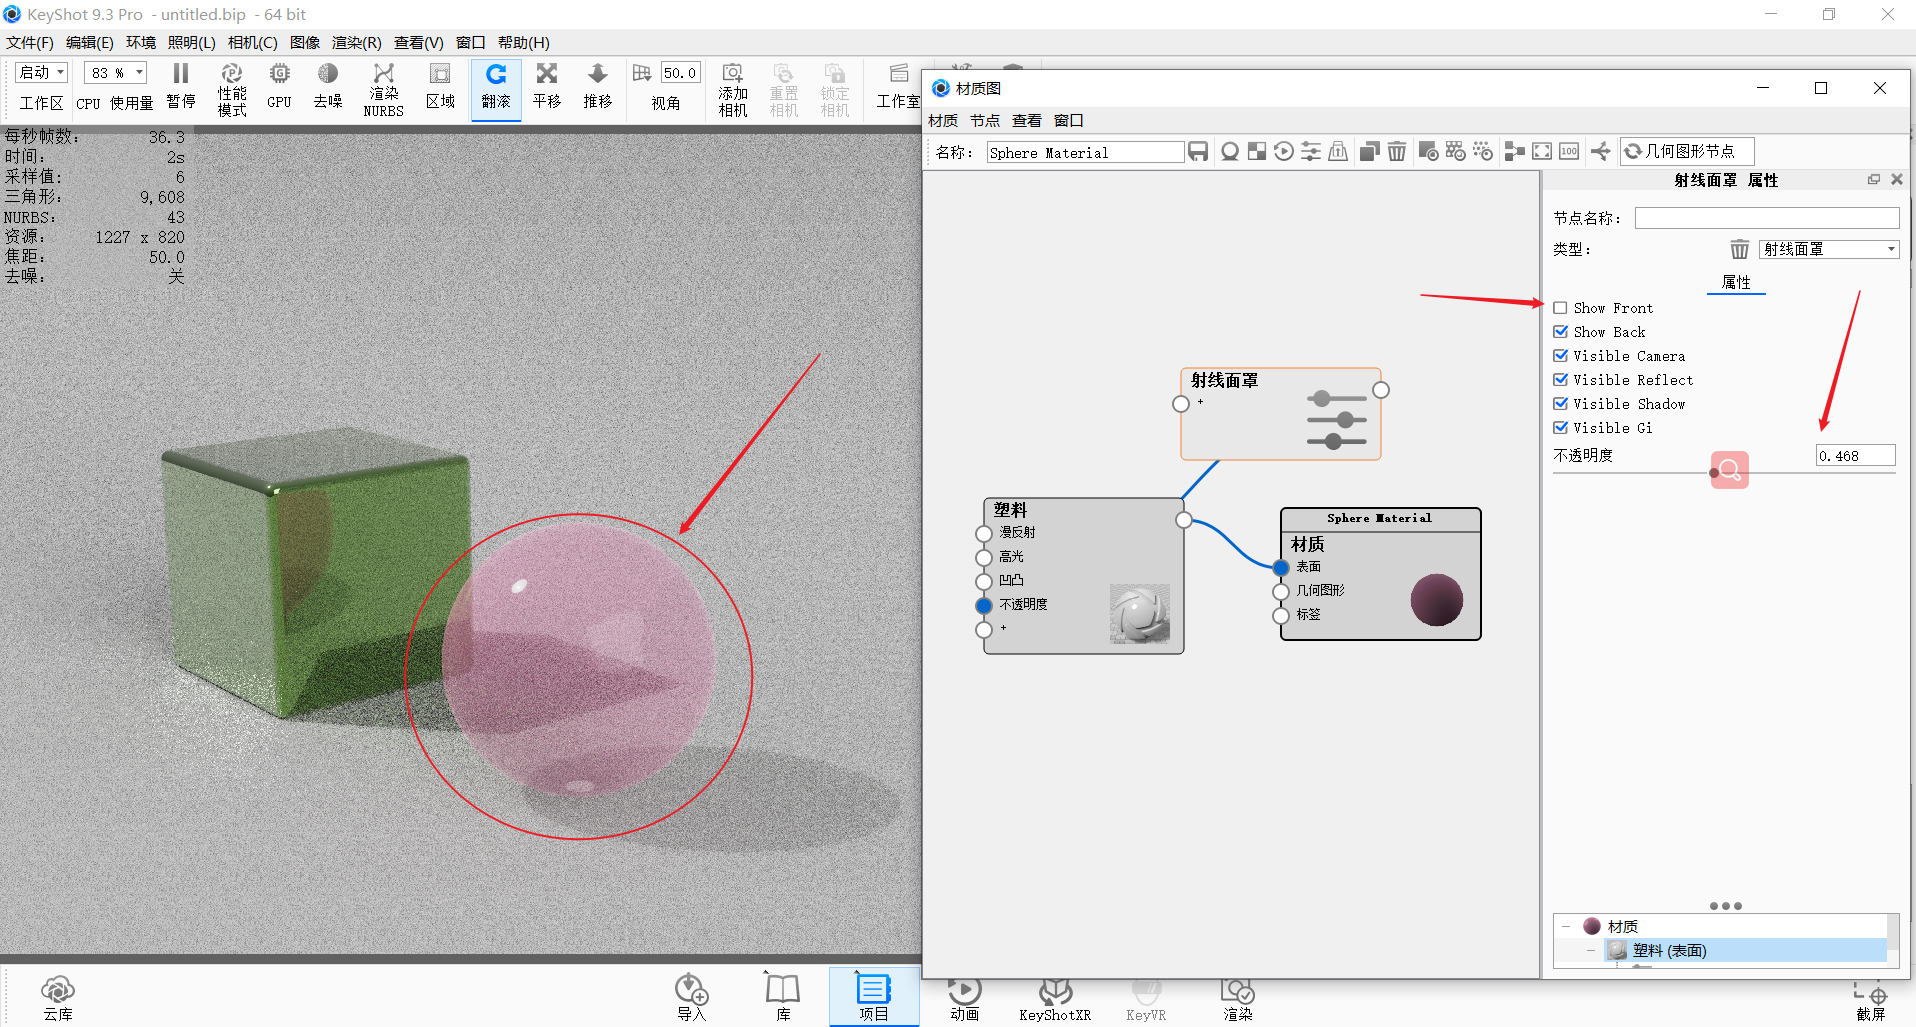1916x1027 pixels.
Task: Click the duplicate nodes icon
Action: click(1370, 151)
